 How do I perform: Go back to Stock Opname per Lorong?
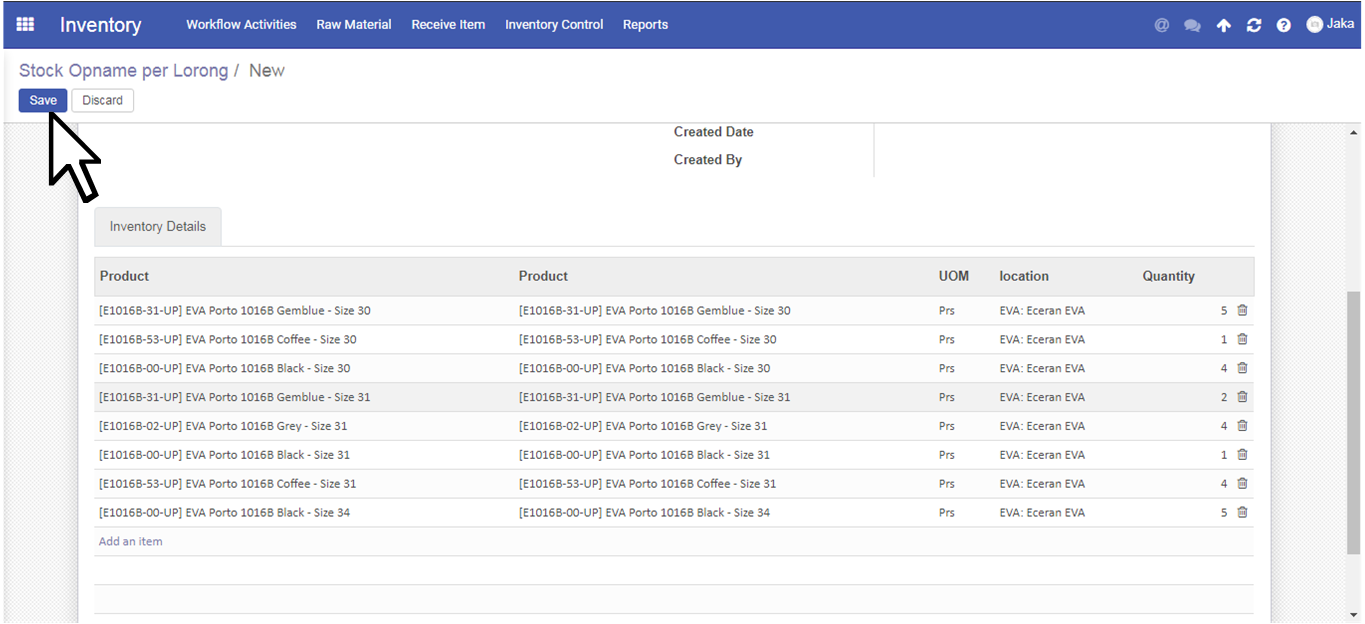[123, 71]
